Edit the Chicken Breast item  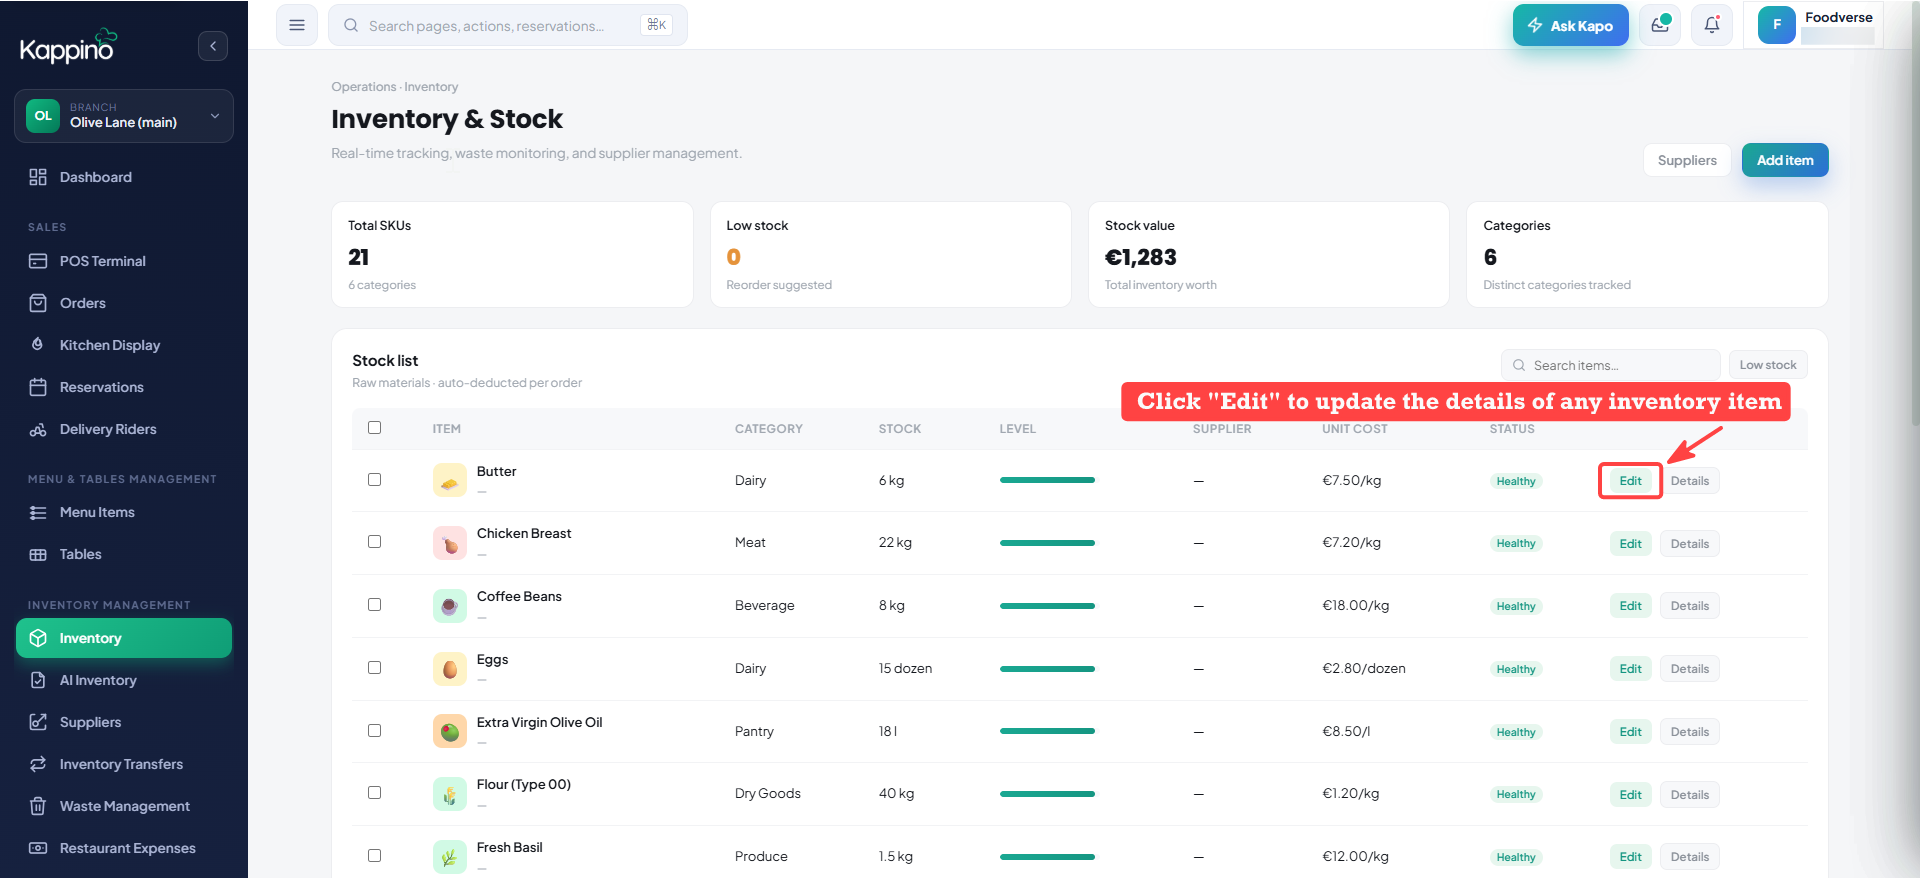click(x=1630, y=544)
